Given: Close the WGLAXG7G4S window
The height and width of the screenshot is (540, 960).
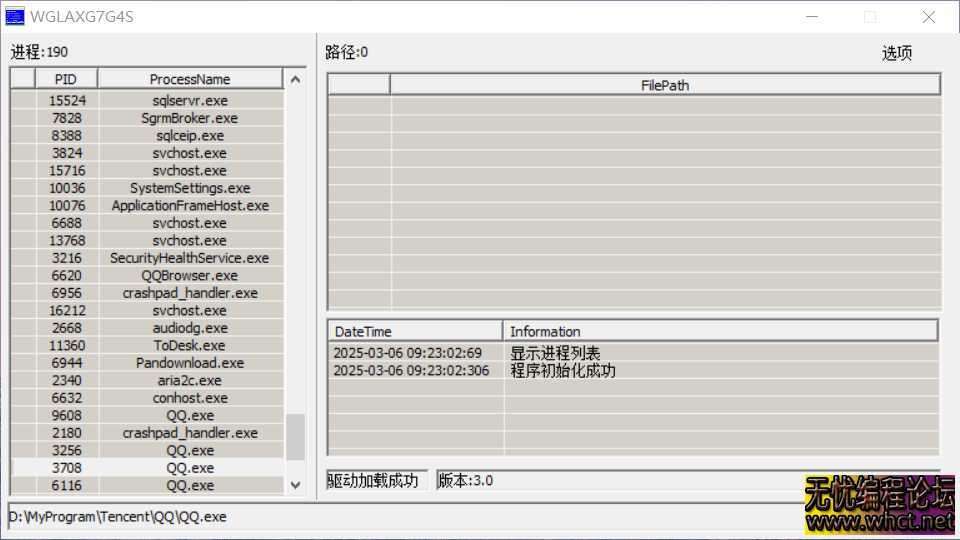Looking at the screenshot, I should pyautogui.click(x=928, y=16).
